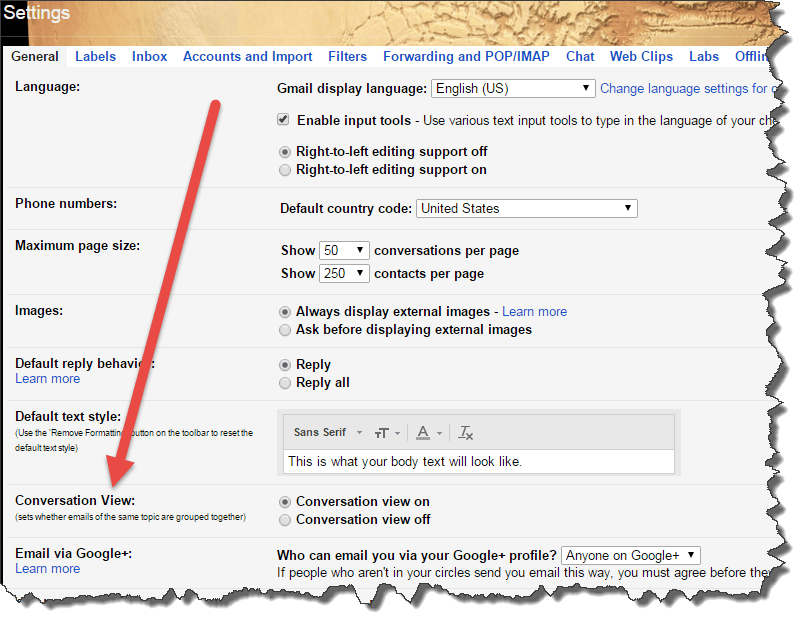Image resolution: width=809 pixels, height=628 pixels.
Task: Open the Filters settings tab
Action: click(x=347, y=57)
